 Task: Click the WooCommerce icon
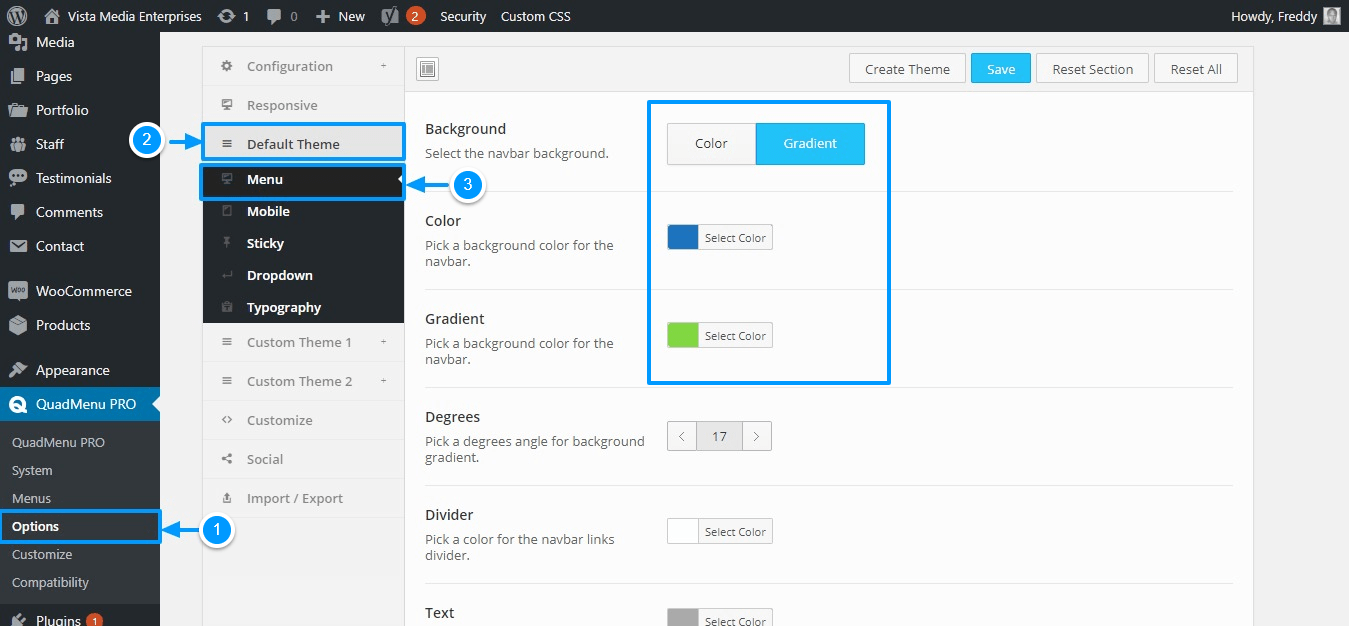point(18,291)
